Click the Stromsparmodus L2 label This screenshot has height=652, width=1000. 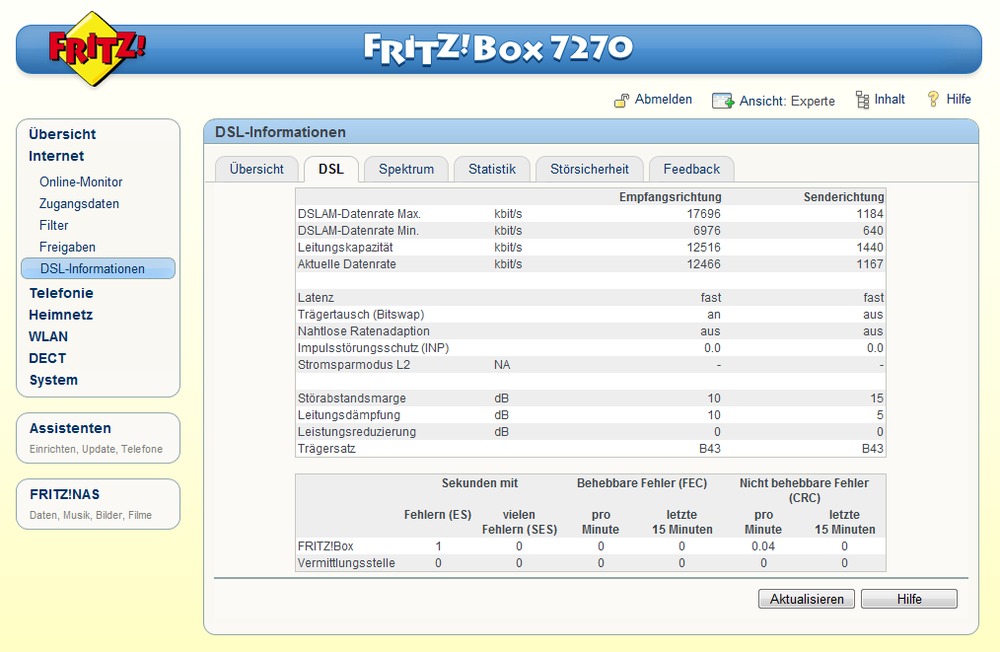click(x=354, y=365)
